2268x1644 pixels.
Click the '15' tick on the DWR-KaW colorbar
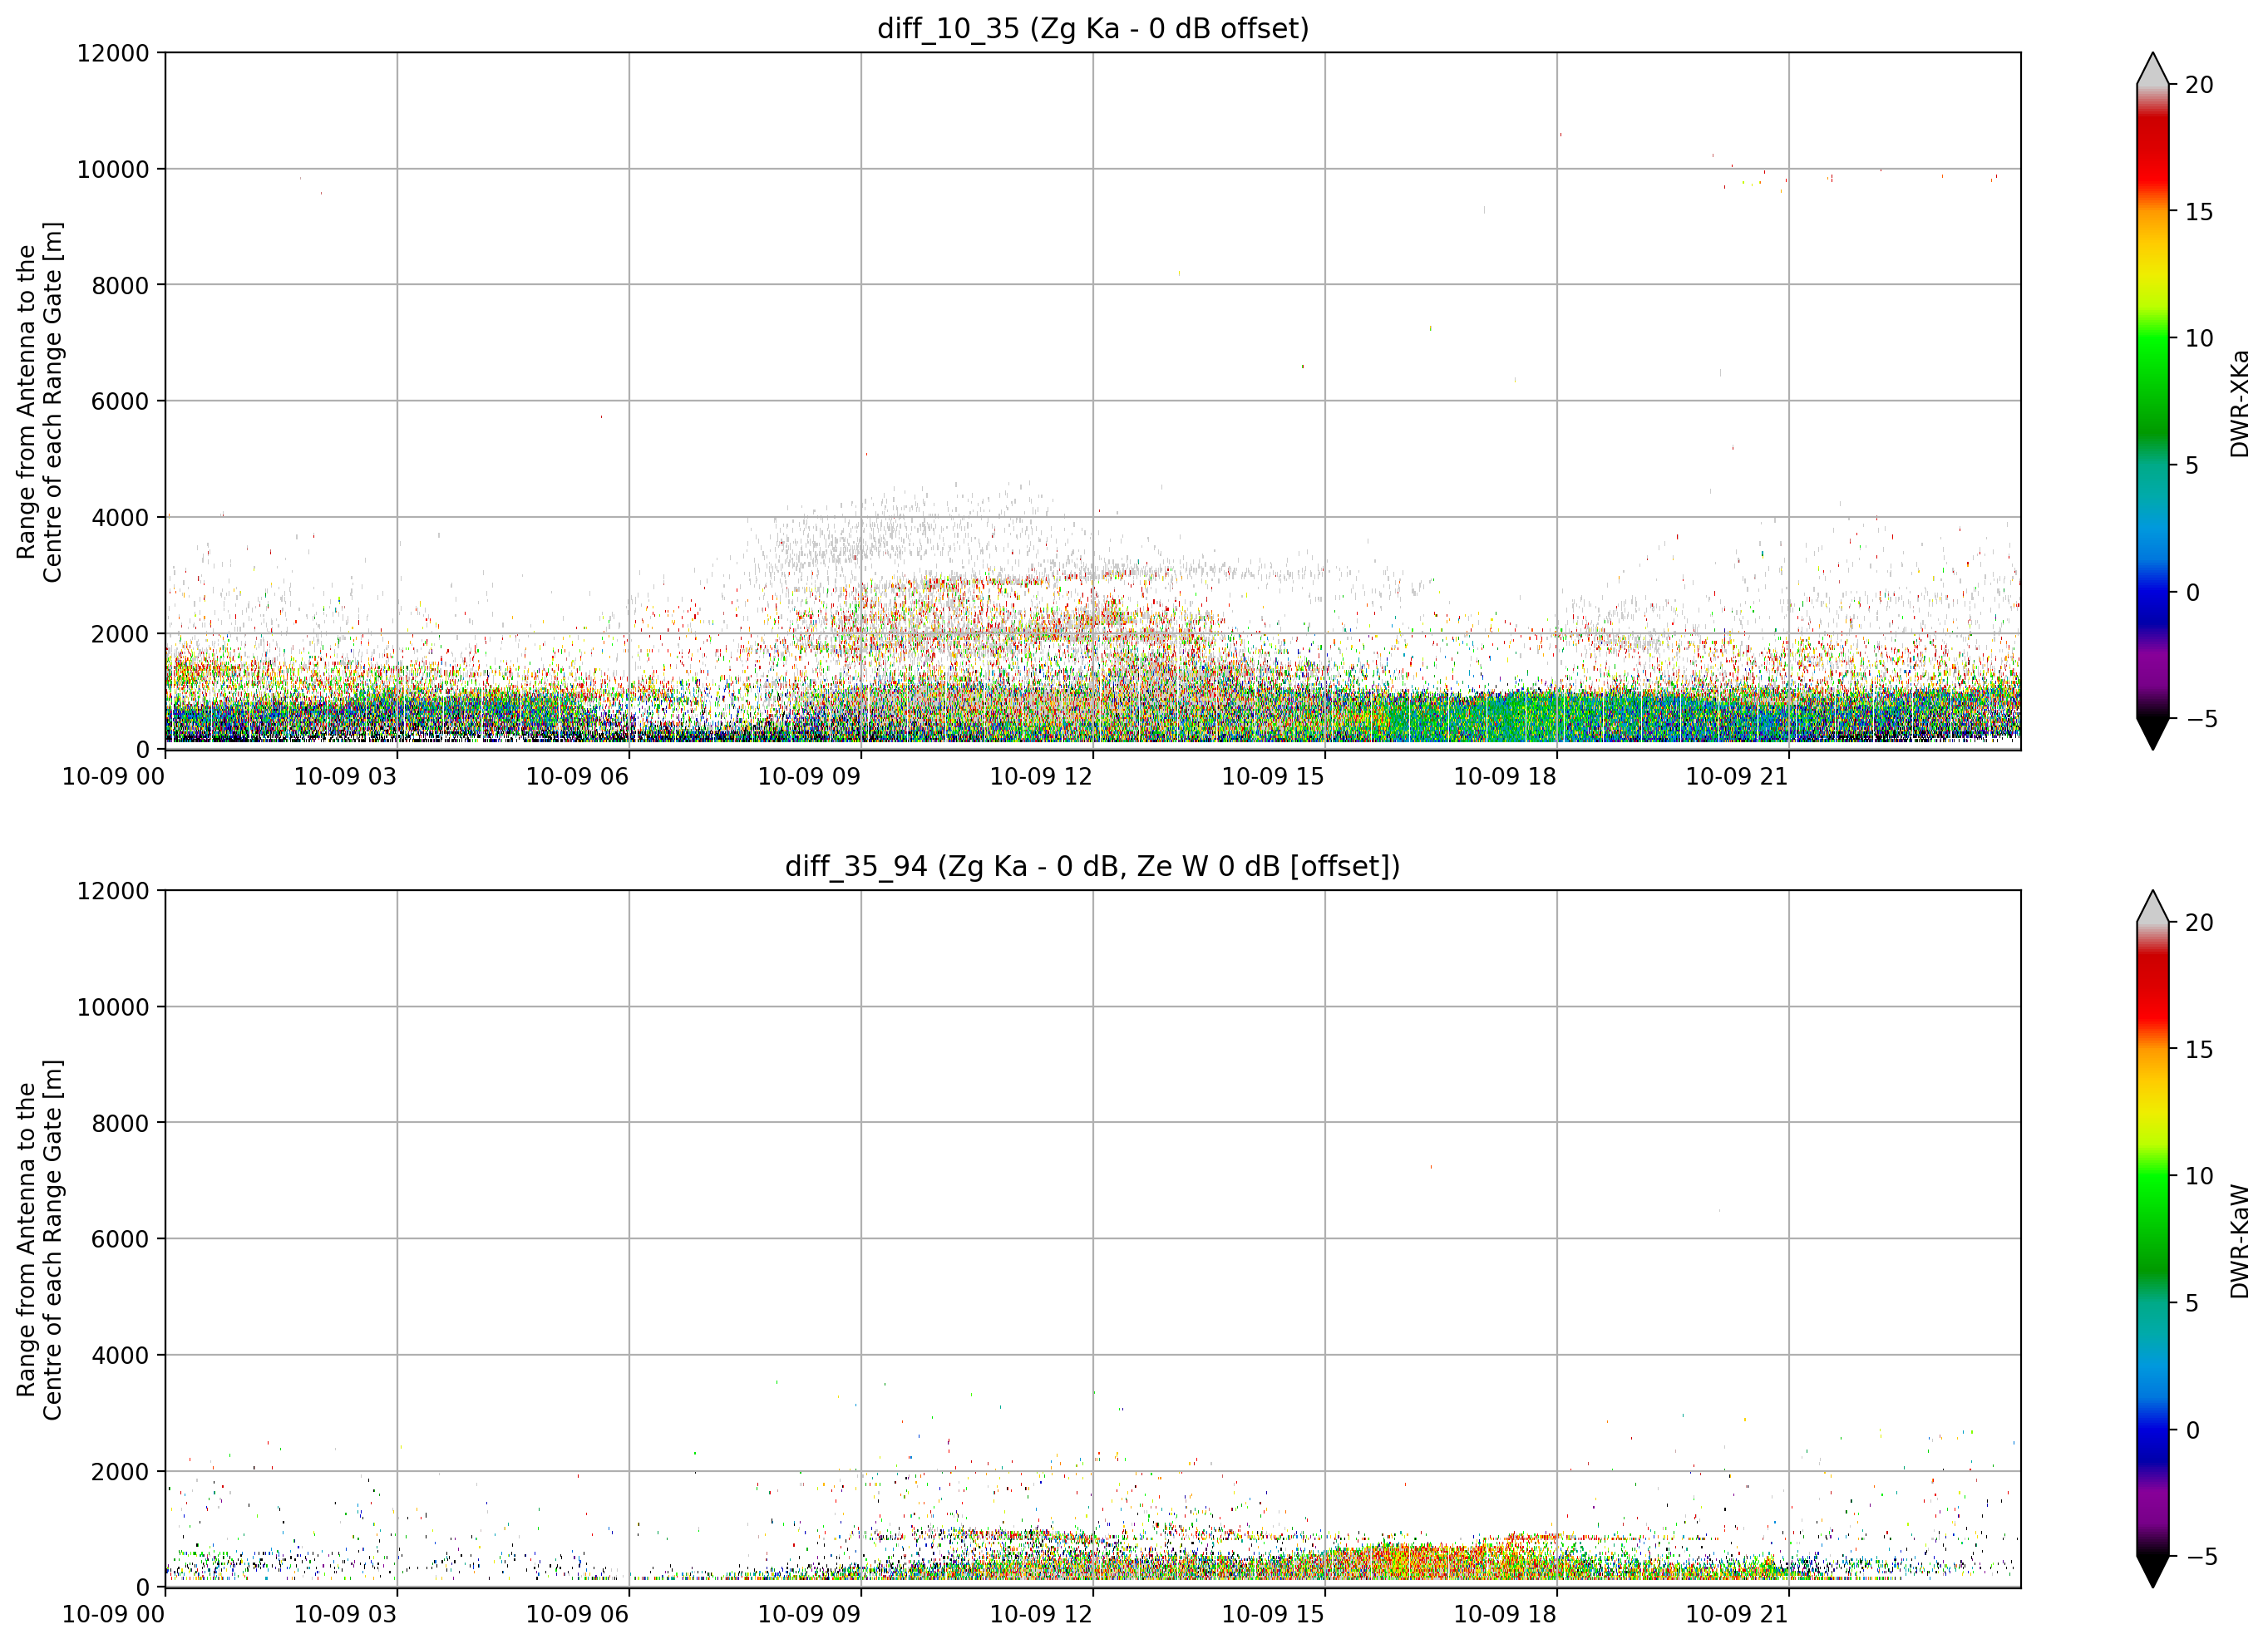pyautogui.click(x=2199, y=1050)
